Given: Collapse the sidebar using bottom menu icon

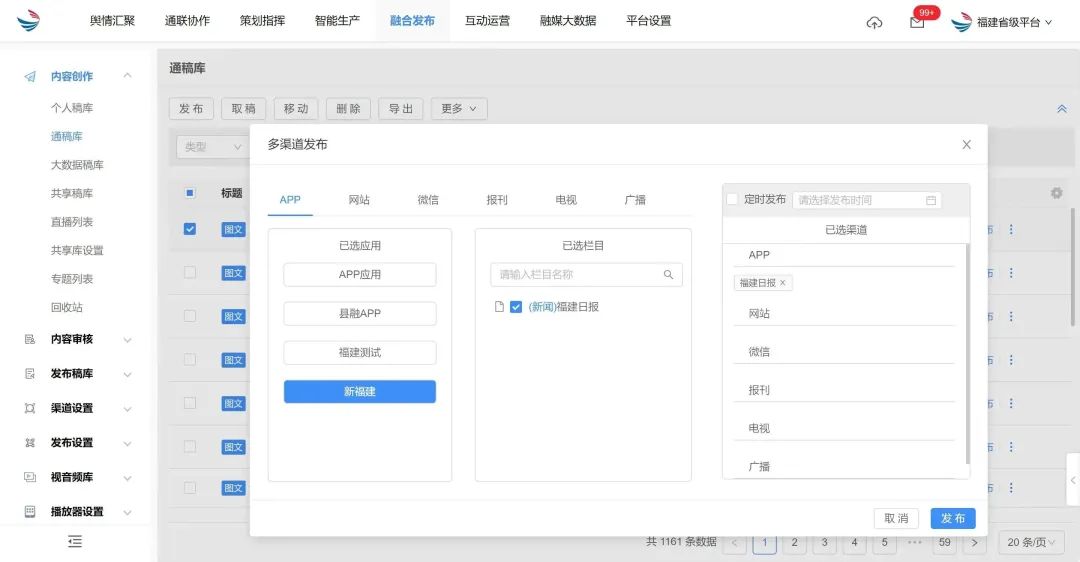Looking at the screenshot, I should [75, 541].
